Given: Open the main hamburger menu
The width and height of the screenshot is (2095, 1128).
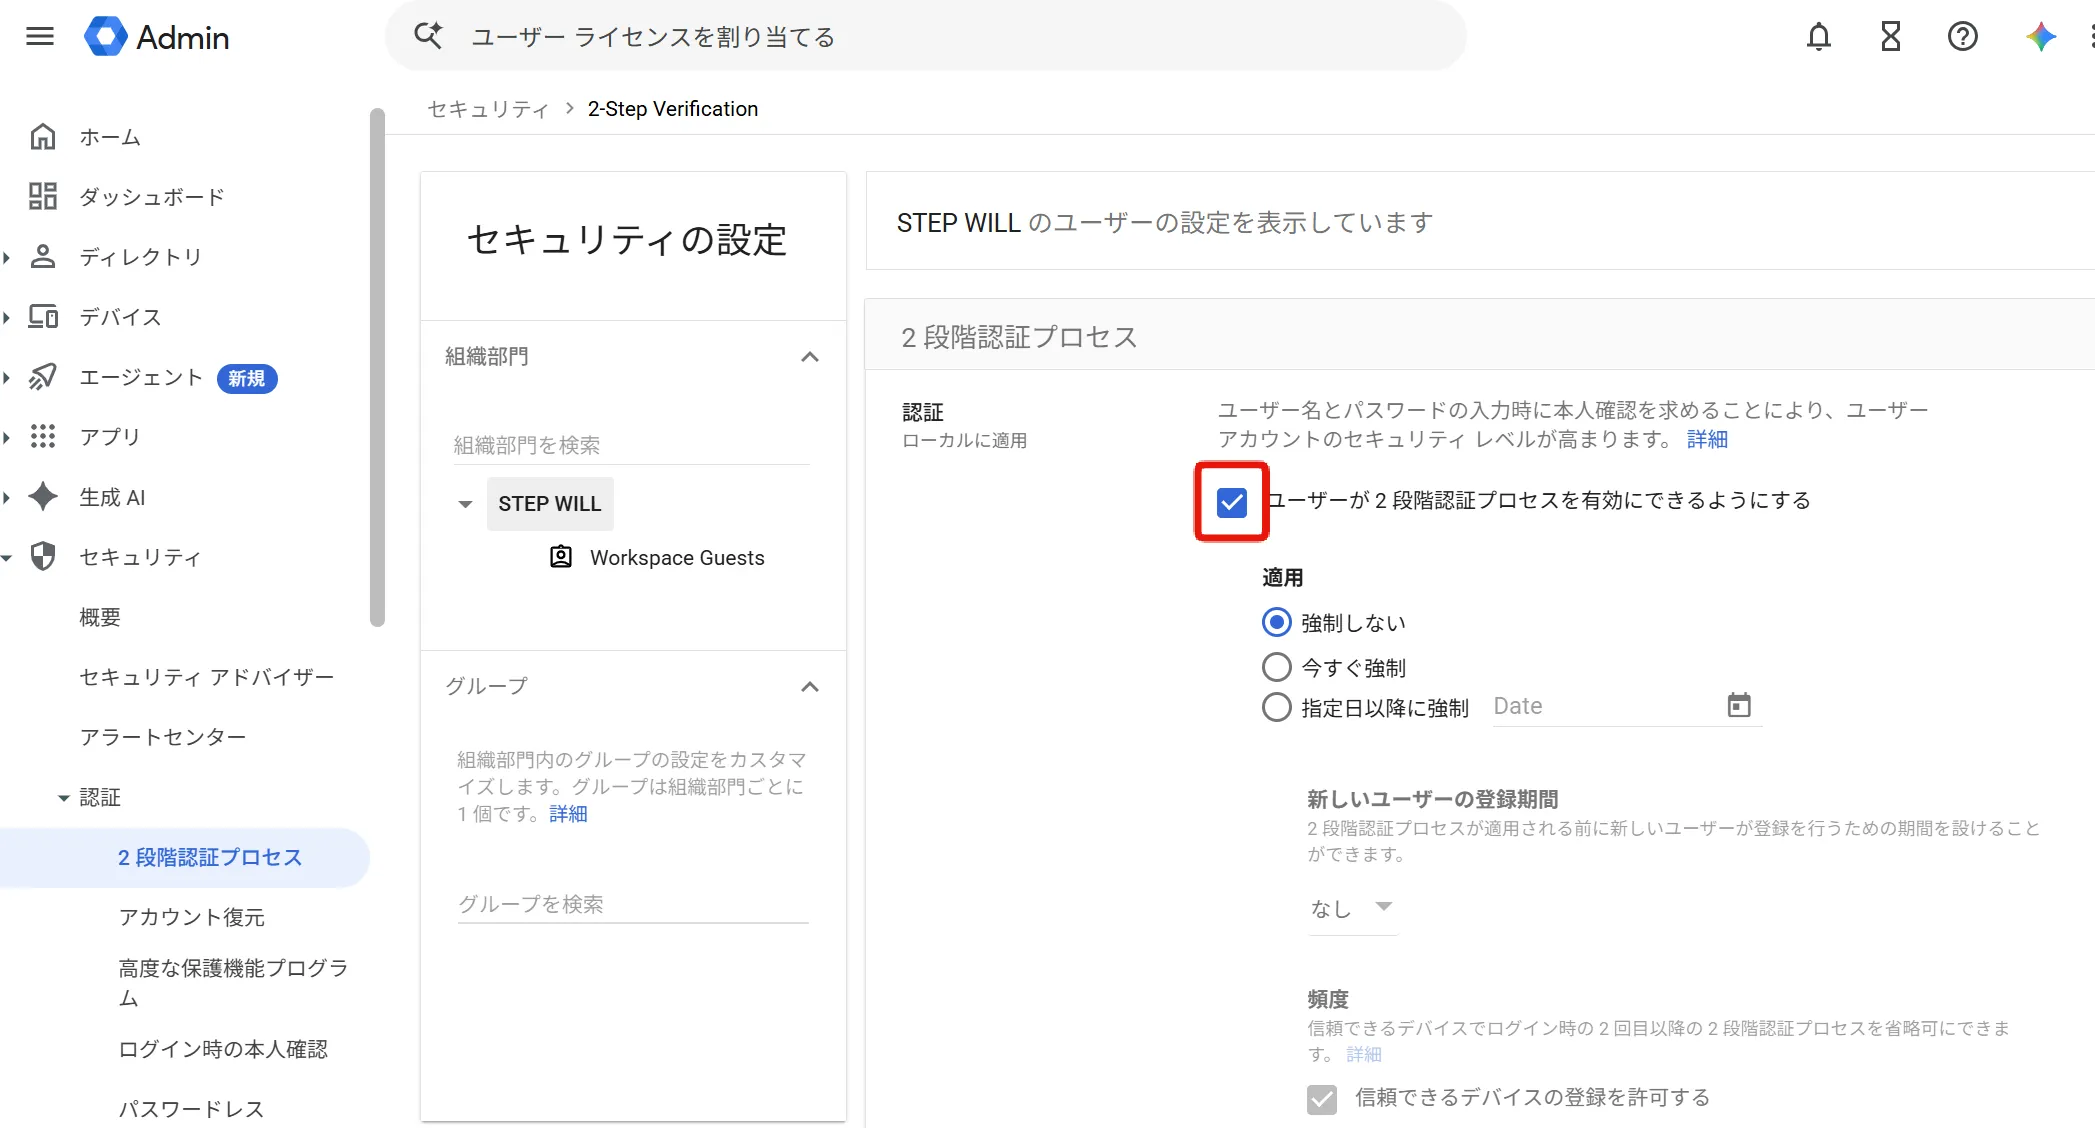Looking at the screenshot, I should pos(40,37).
